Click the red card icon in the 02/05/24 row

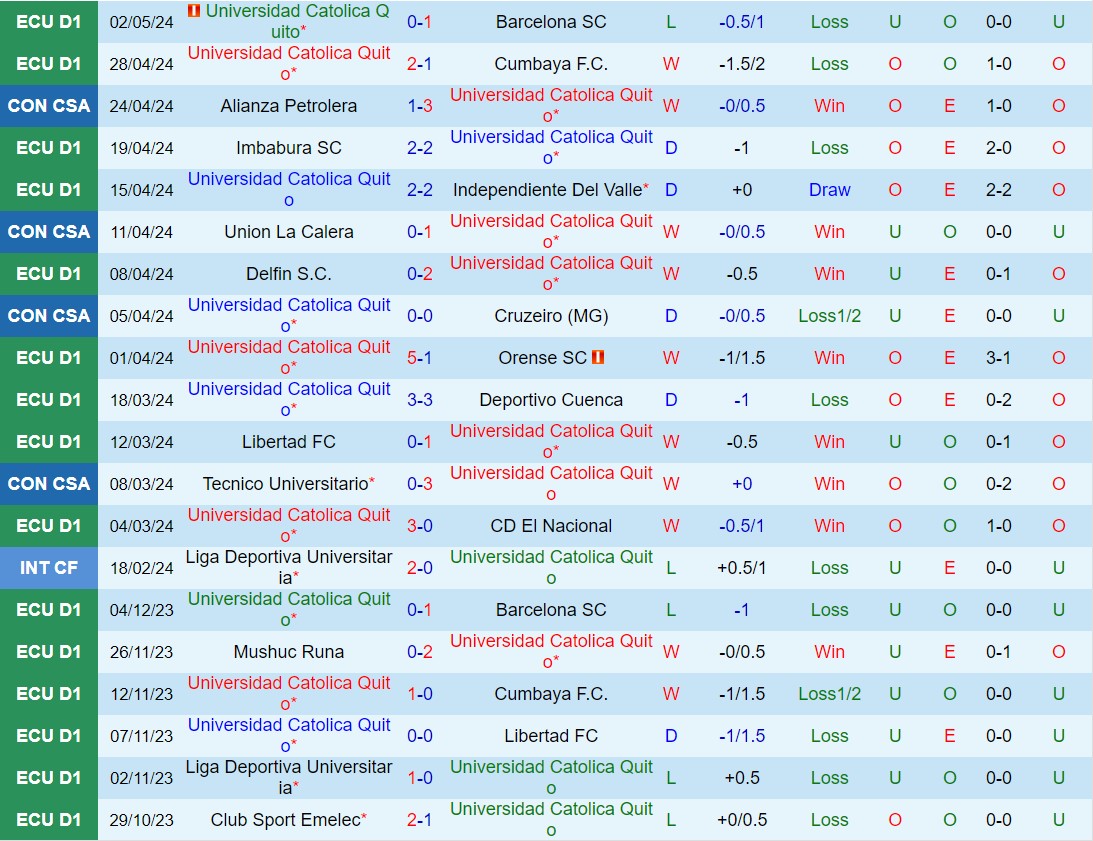(194, 10)
